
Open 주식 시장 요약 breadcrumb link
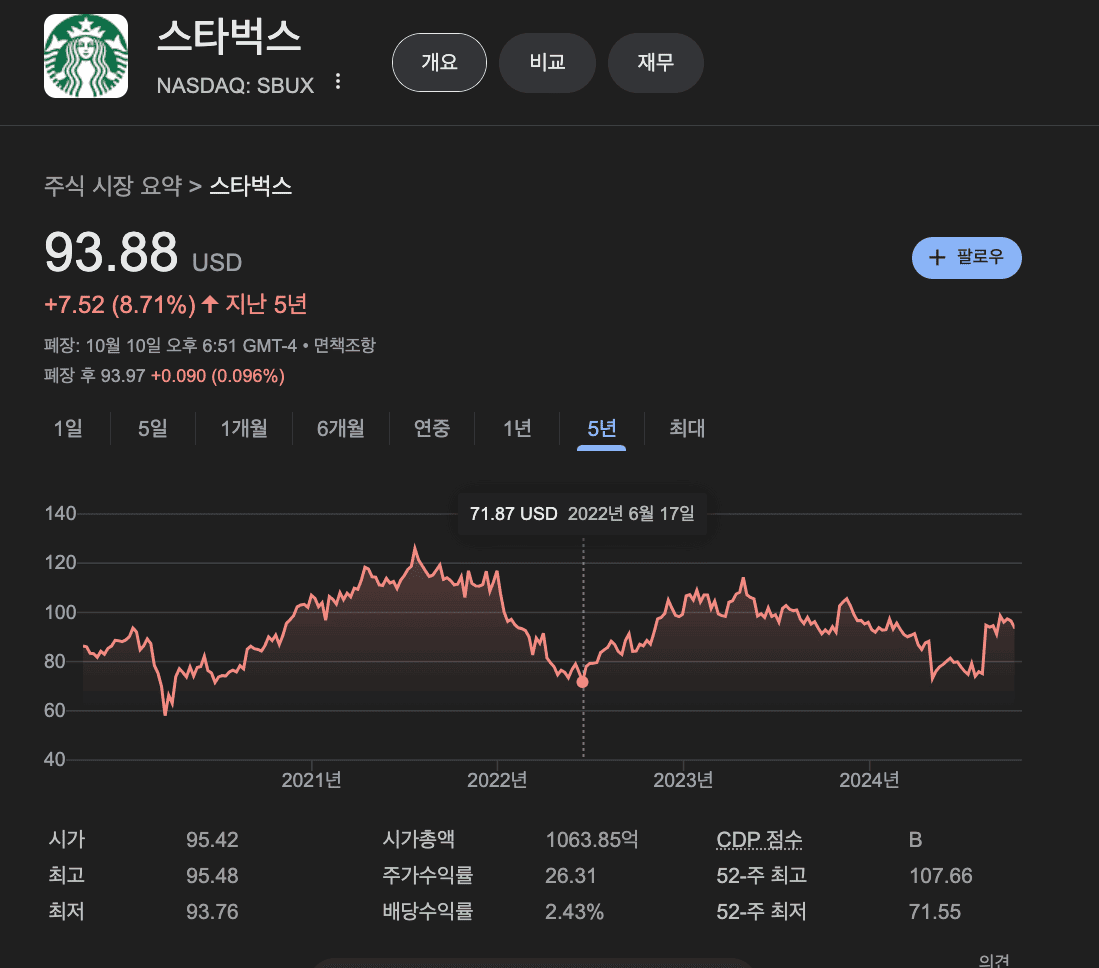click(113, 186)
